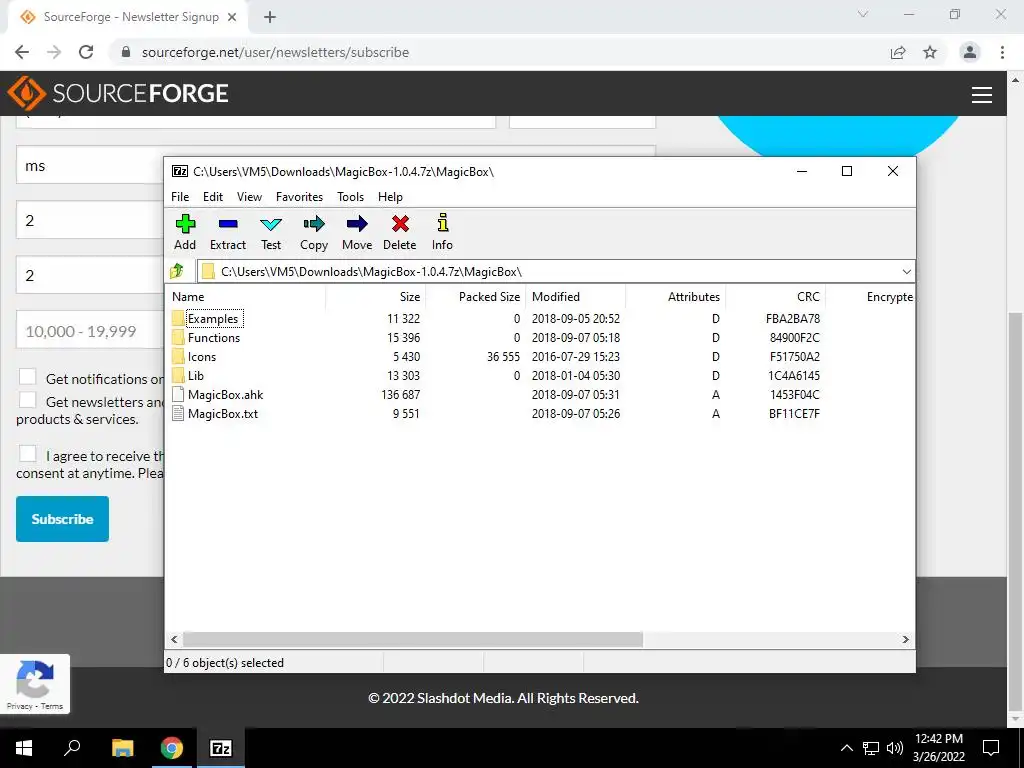Image resolution: width=1024 pixels, height=768 pixels.
Task: Open the notification center
Action: [991, 748]
